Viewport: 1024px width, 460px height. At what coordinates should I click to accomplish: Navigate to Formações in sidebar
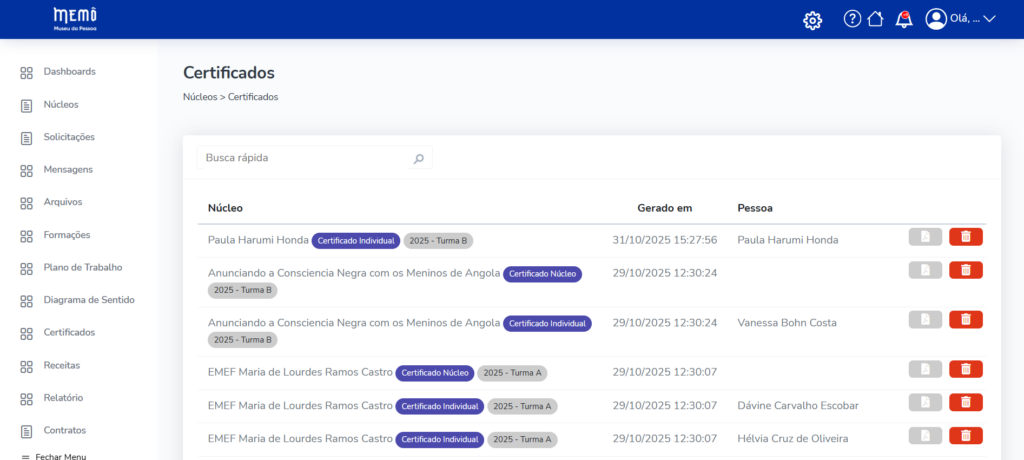coord(66,235)
